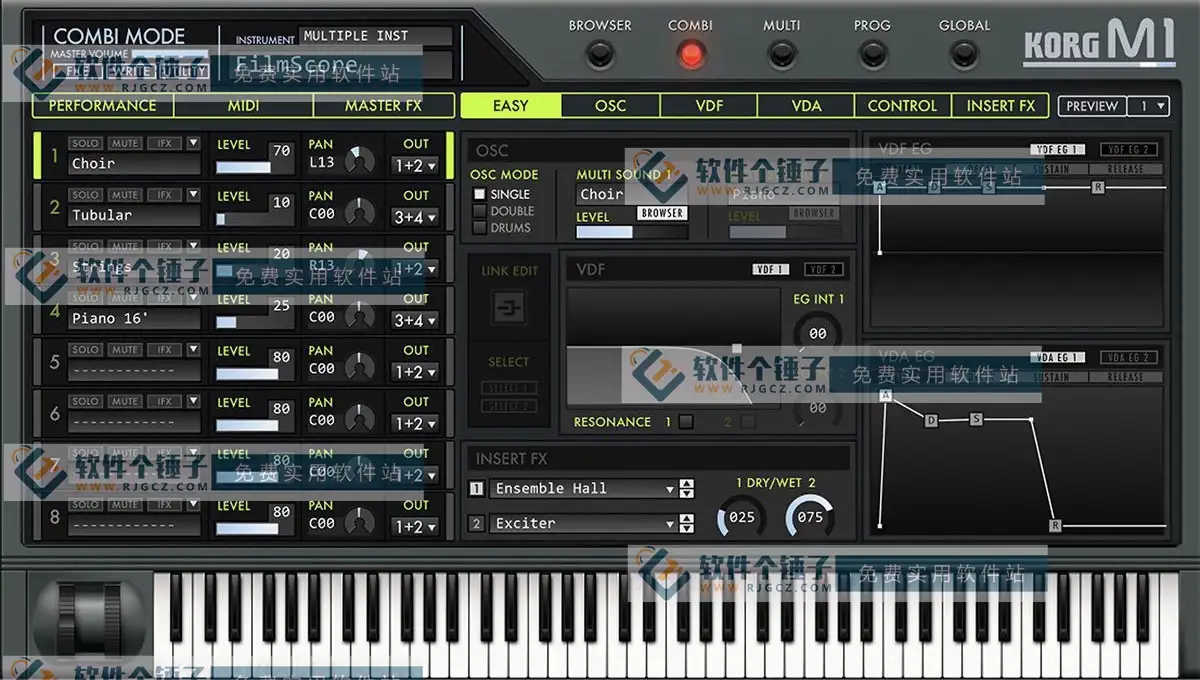Select DOUBLE oscillator mode
Screen dimensions: 1200x680
coord(479,211)
